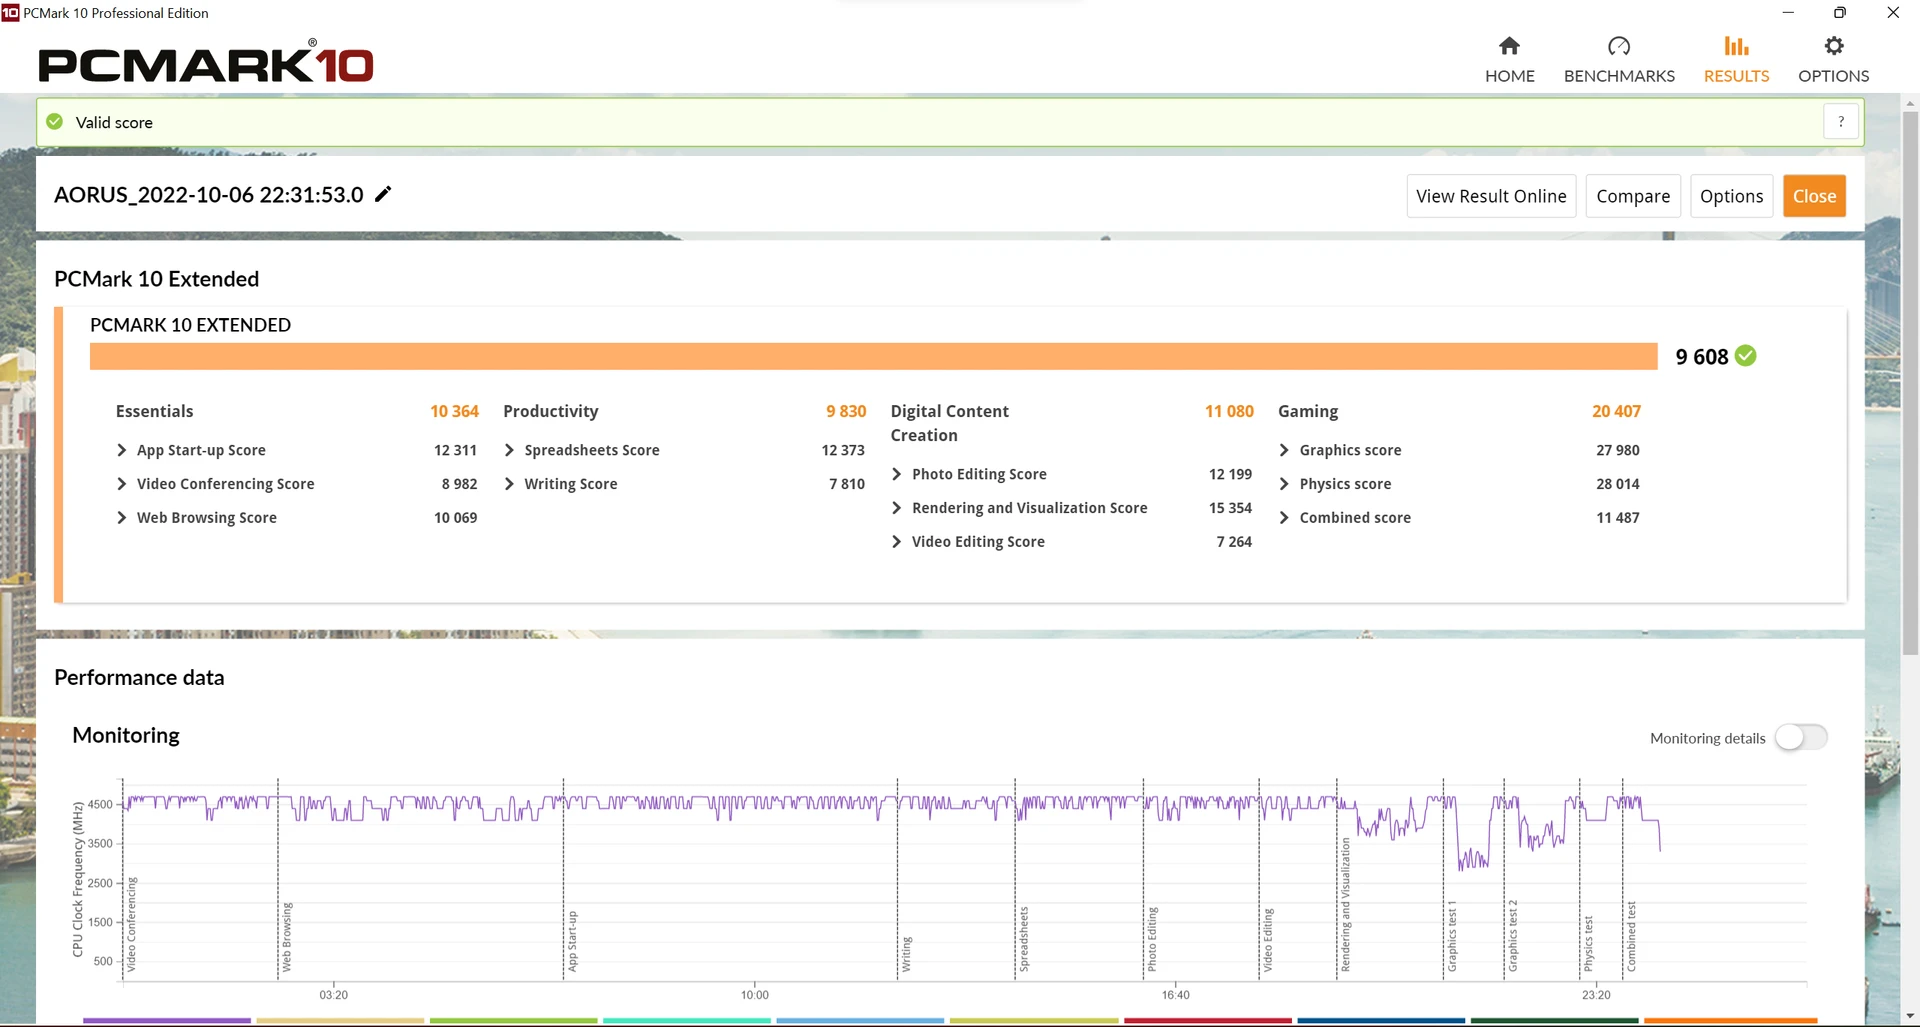Click the vertical scrollbar thumb
This screenshot has width=1920, height=1027.
pos(1910,383)
